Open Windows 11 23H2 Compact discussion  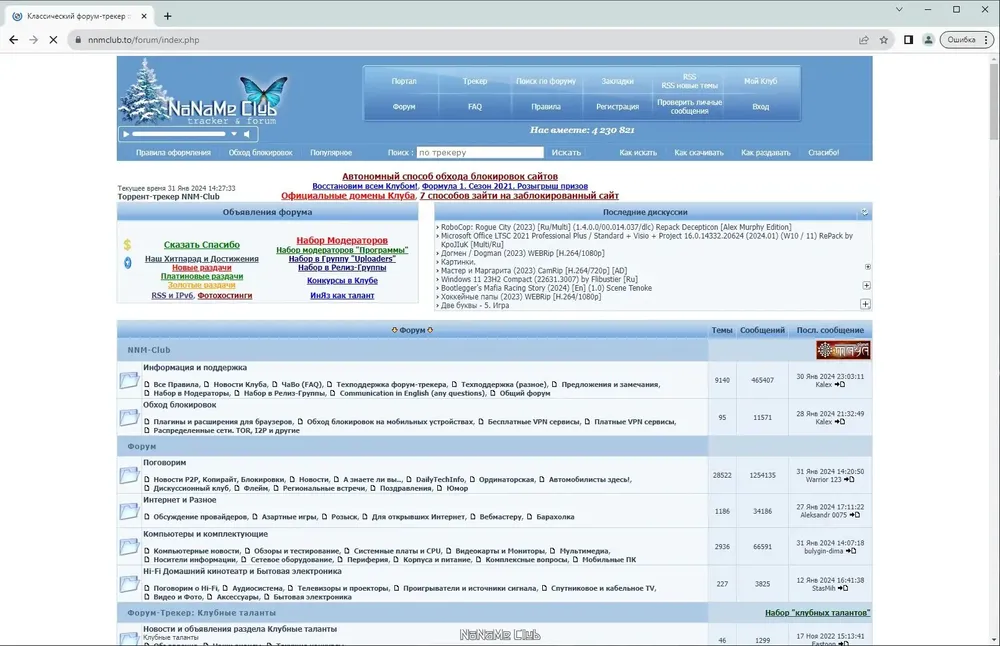tap(539, 279)
